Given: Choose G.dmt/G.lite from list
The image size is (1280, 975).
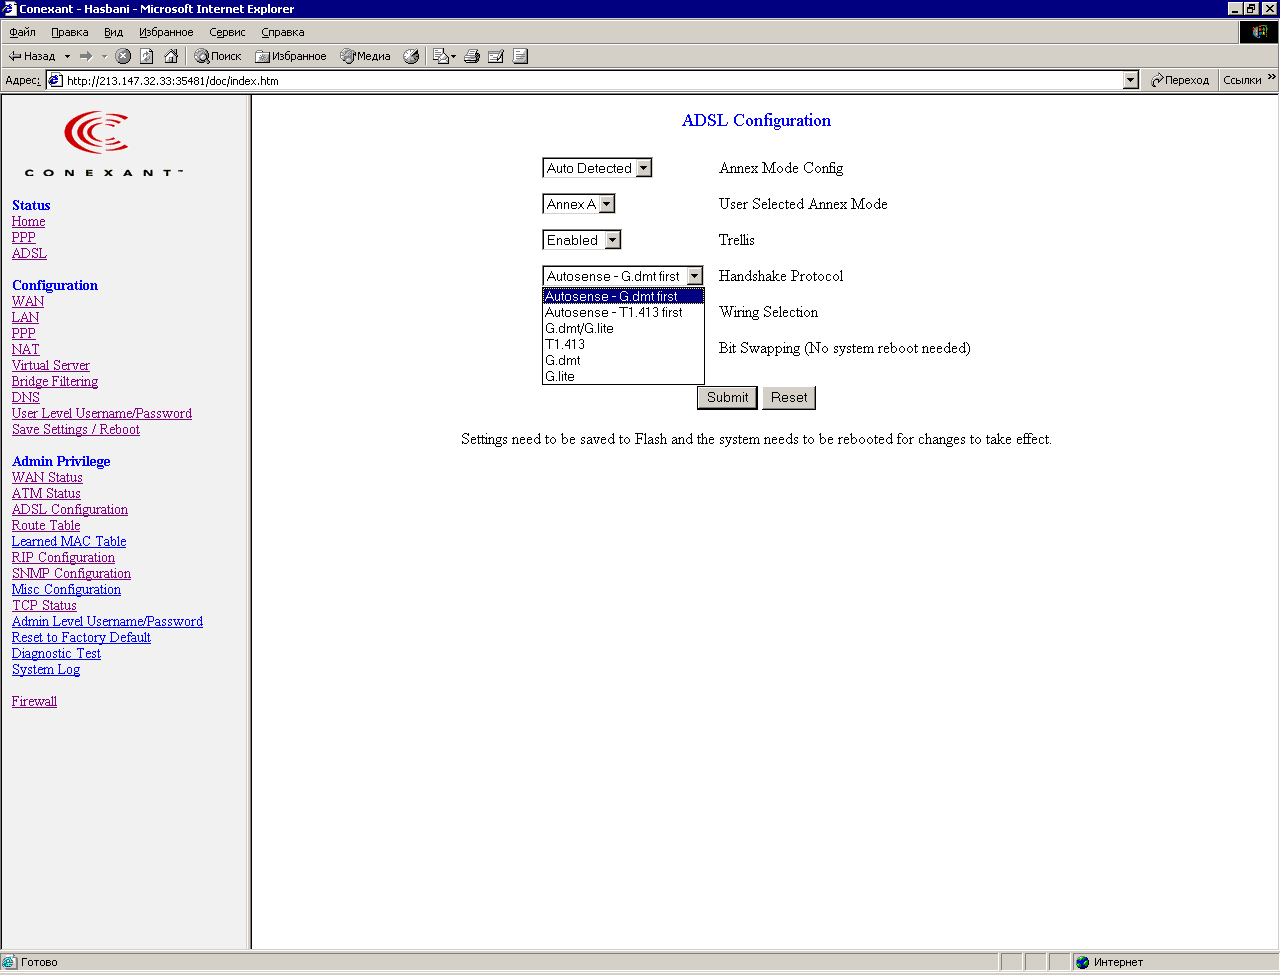Looking at the screenshot, I should click(x=623, y=328).
